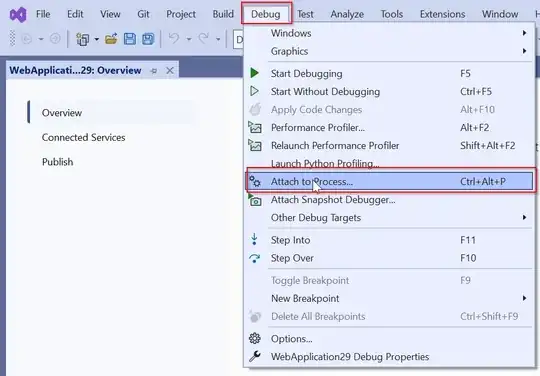
Task: Go to the Publish section
Action: (58, 162)
